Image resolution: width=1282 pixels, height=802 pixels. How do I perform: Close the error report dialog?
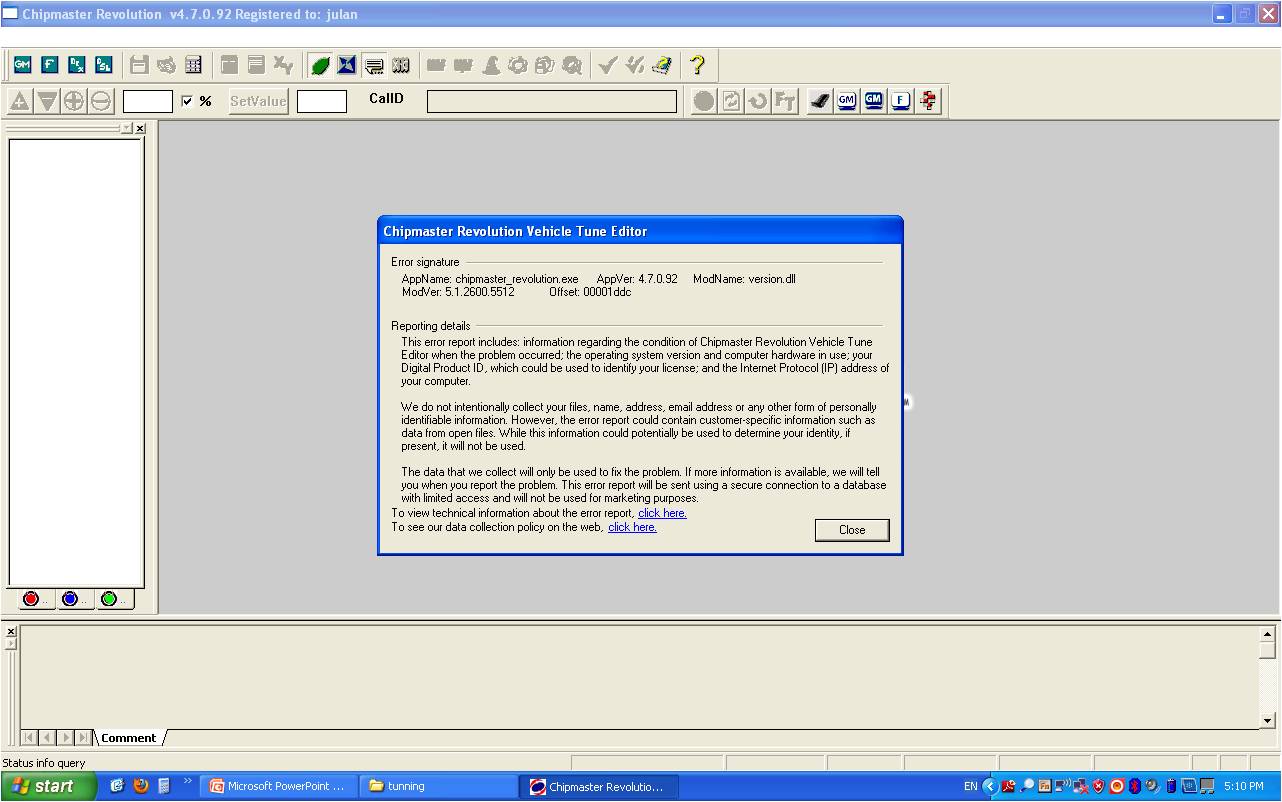[x=852, y=530]
